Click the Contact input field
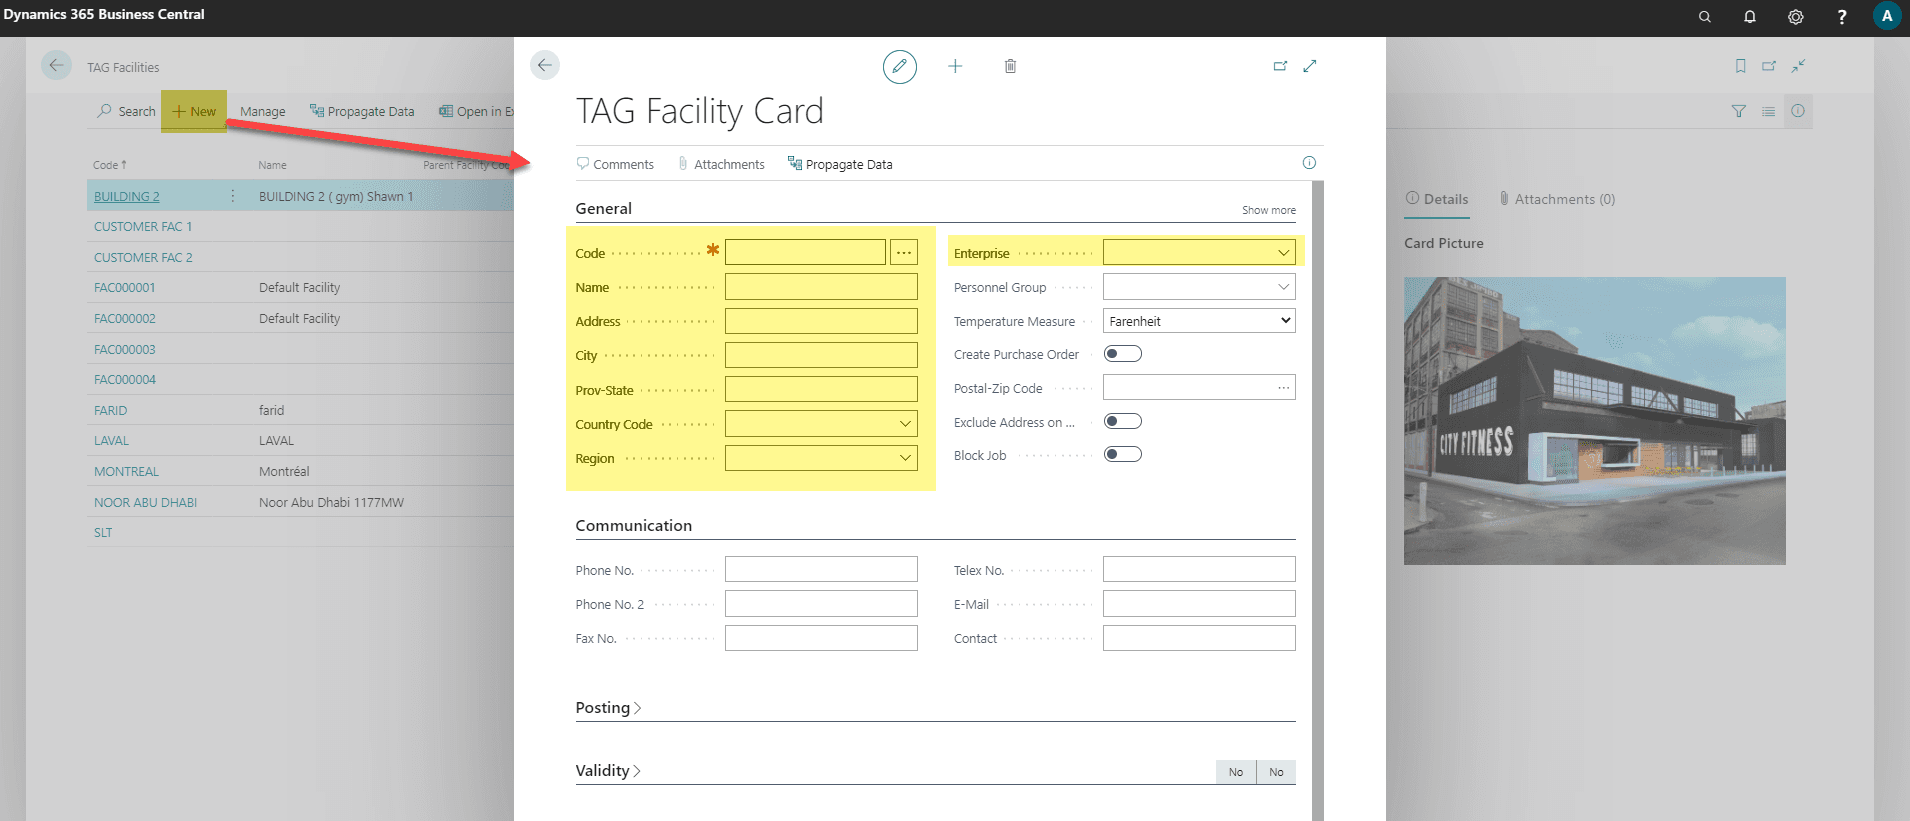 (1199, 638)
